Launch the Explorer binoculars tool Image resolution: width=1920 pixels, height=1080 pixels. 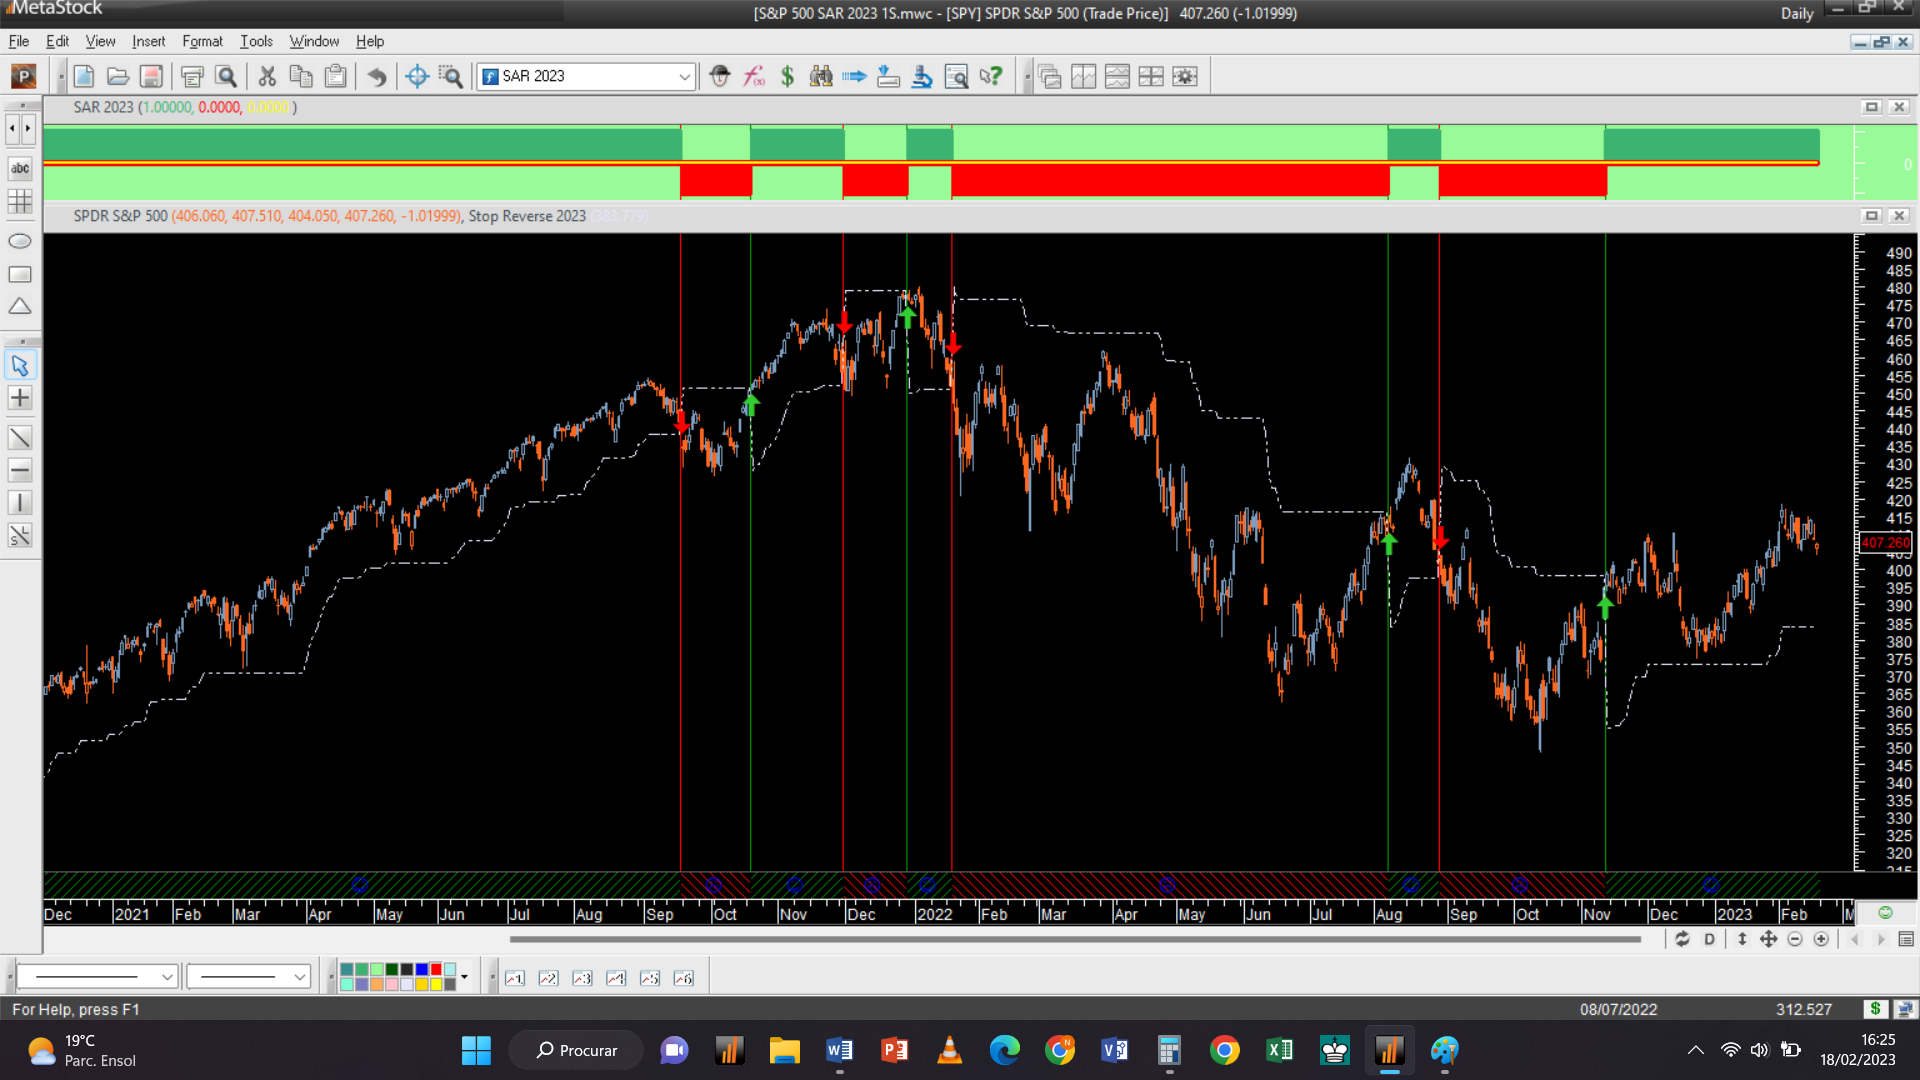click(x=821, y=76)
